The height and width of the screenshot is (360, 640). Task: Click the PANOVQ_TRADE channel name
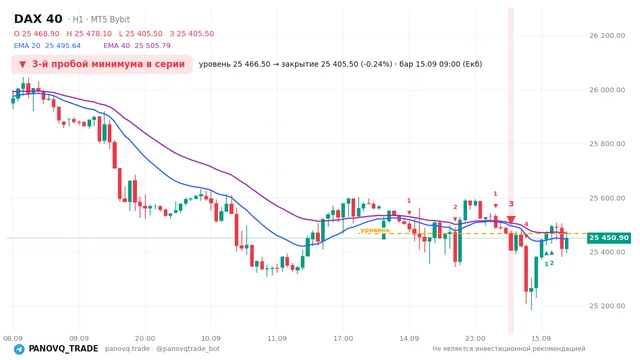(63, 349)
